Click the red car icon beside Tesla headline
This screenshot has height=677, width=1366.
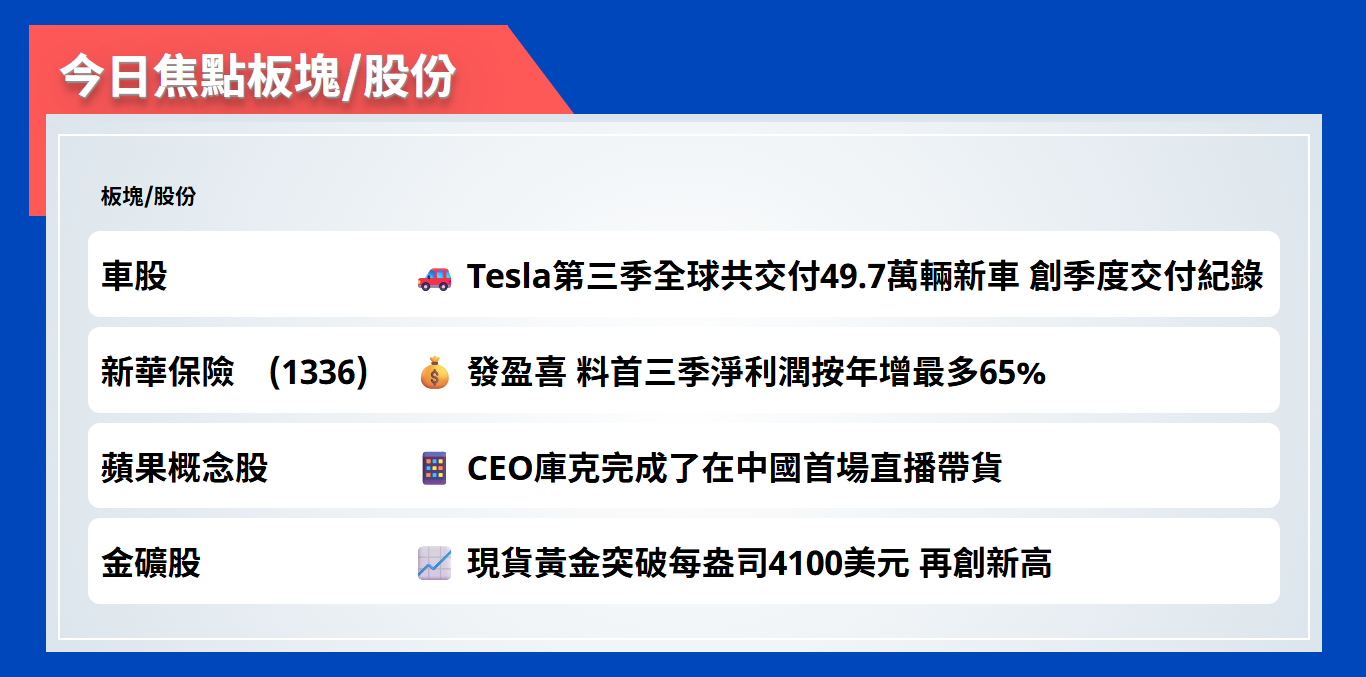434,277
